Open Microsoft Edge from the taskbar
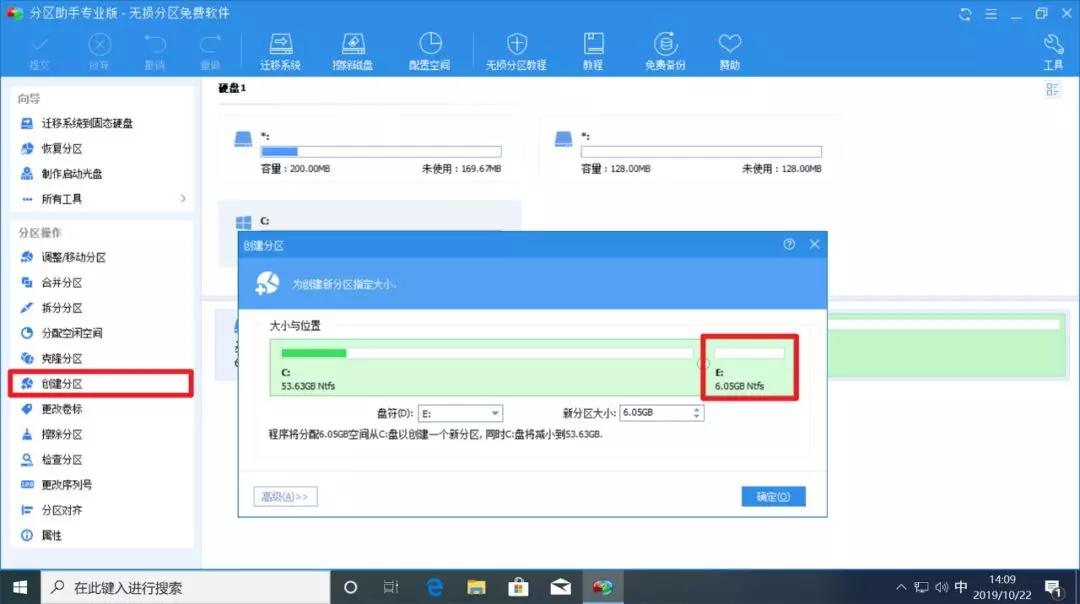This screenshot has width=1080, height=604. tap(434, 587)
